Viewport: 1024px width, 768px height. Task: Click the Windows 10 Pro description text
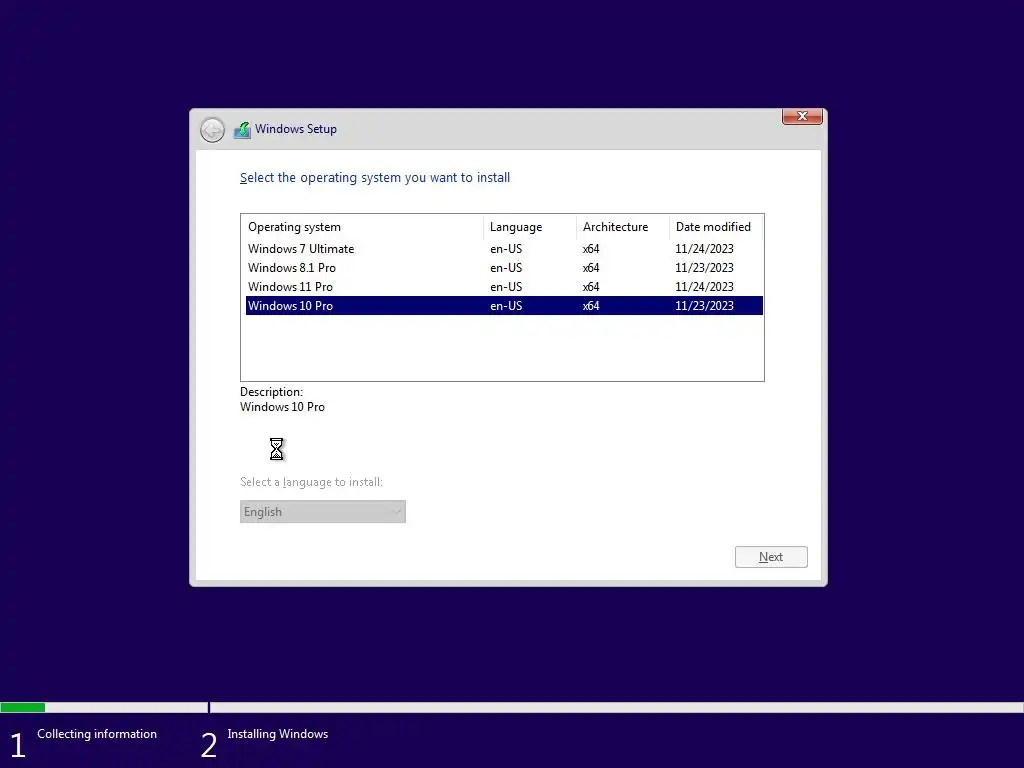pos(282,407)
